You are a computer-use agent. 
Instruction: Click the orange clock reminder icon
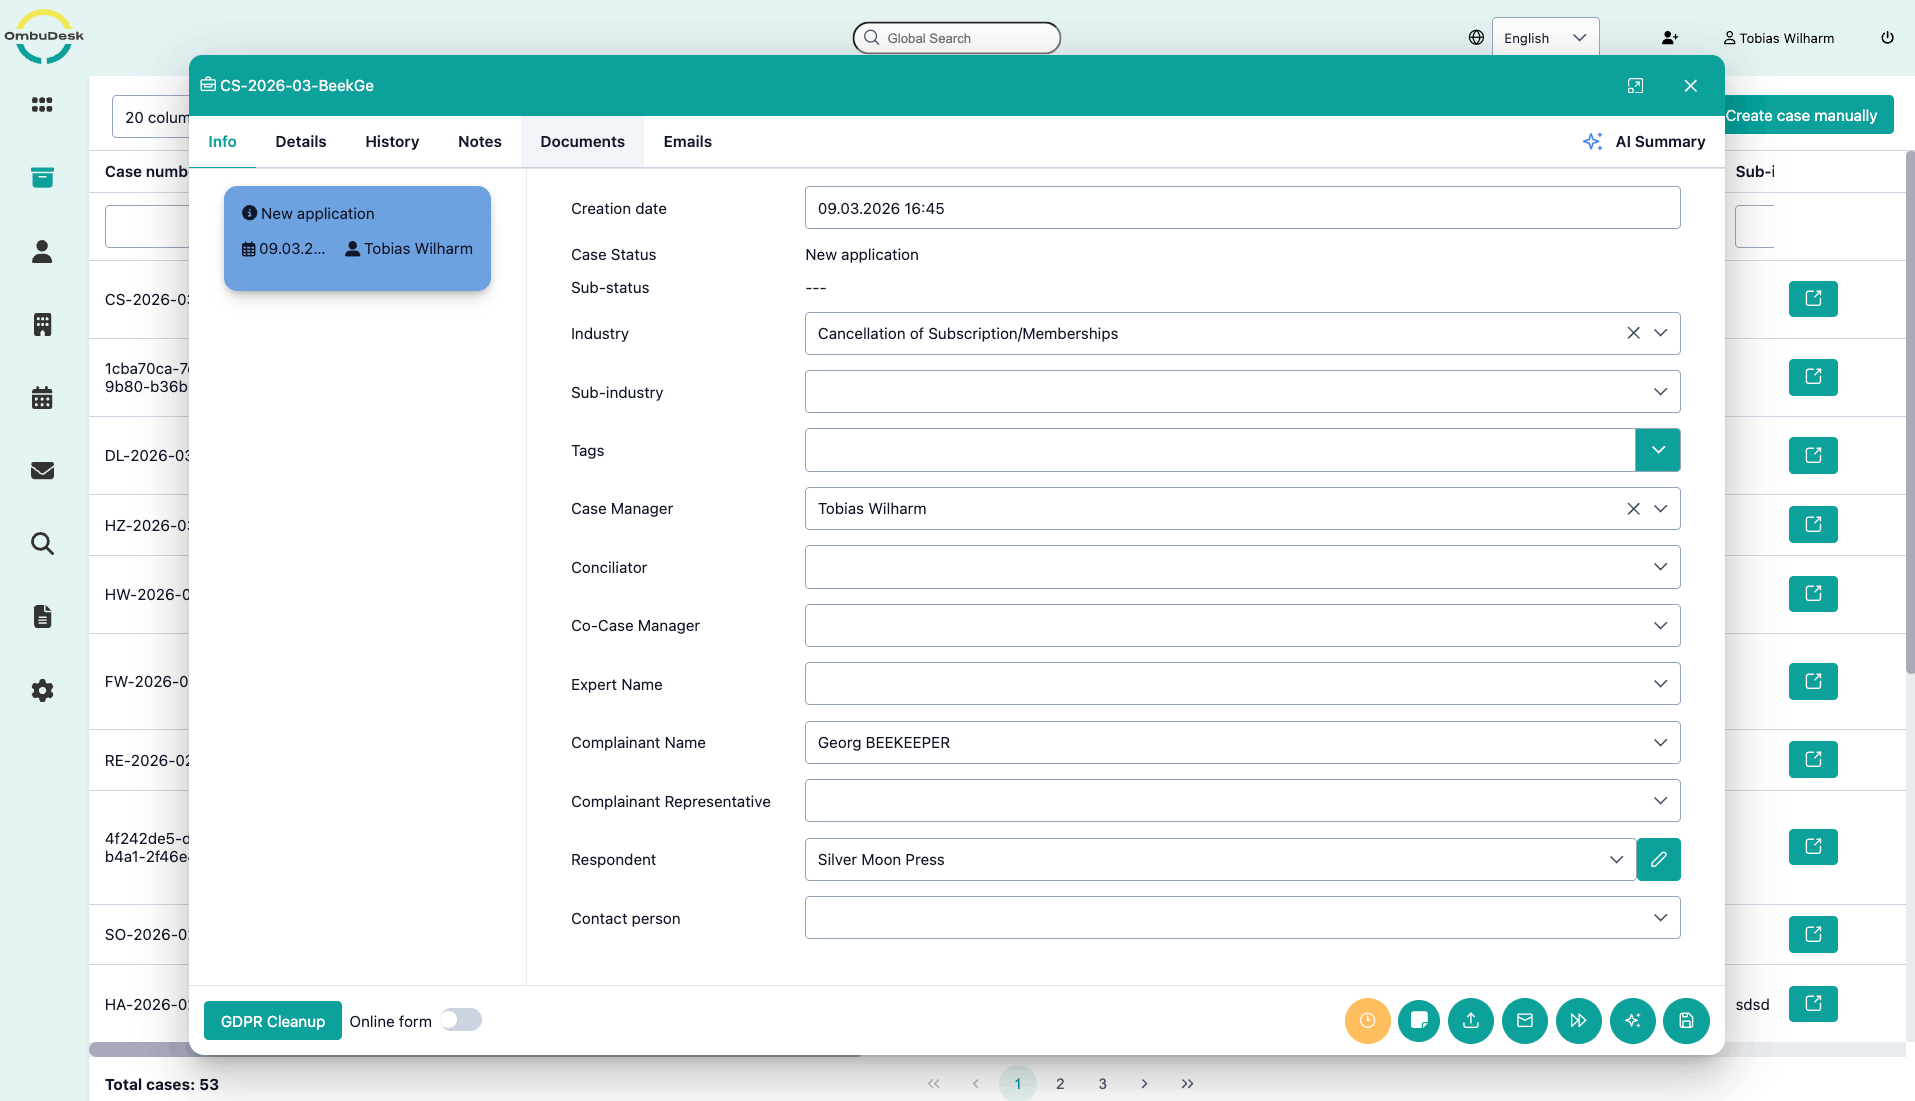tap(1367, 1021)
